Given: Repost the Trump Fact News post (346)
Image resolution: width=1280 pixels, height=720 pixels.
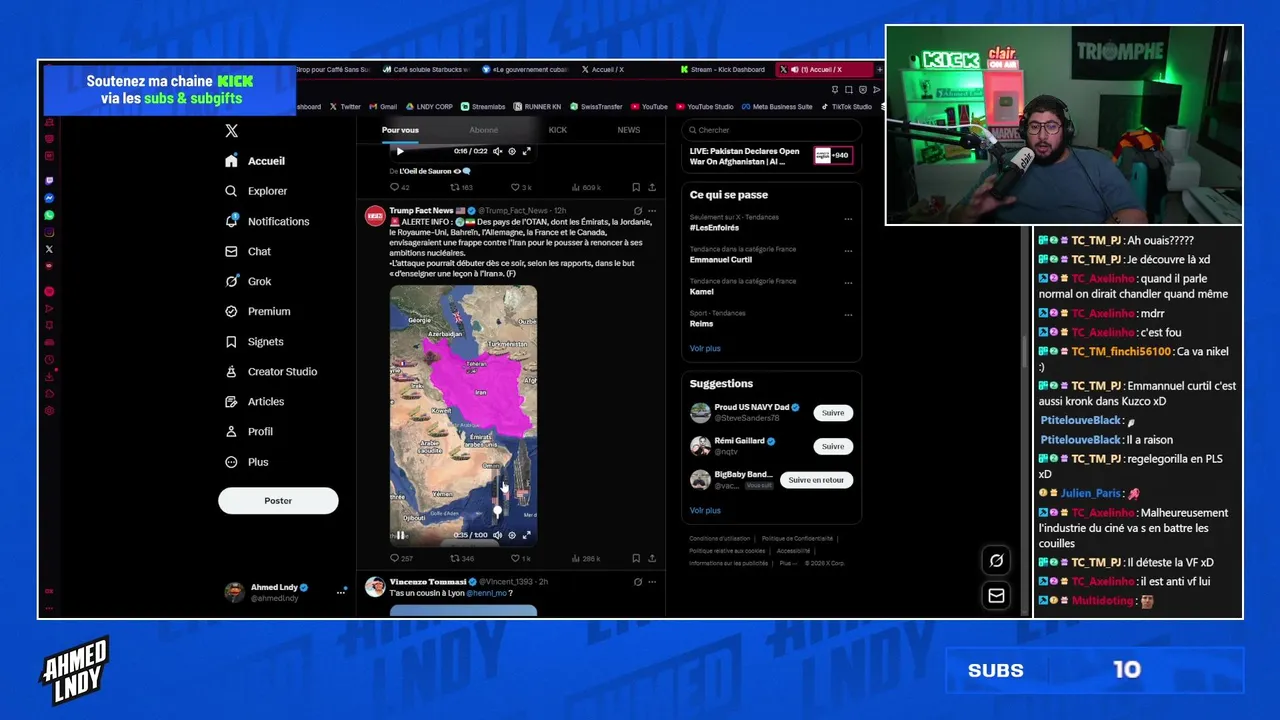Looking at the screenshot, I should pos(462,558).
